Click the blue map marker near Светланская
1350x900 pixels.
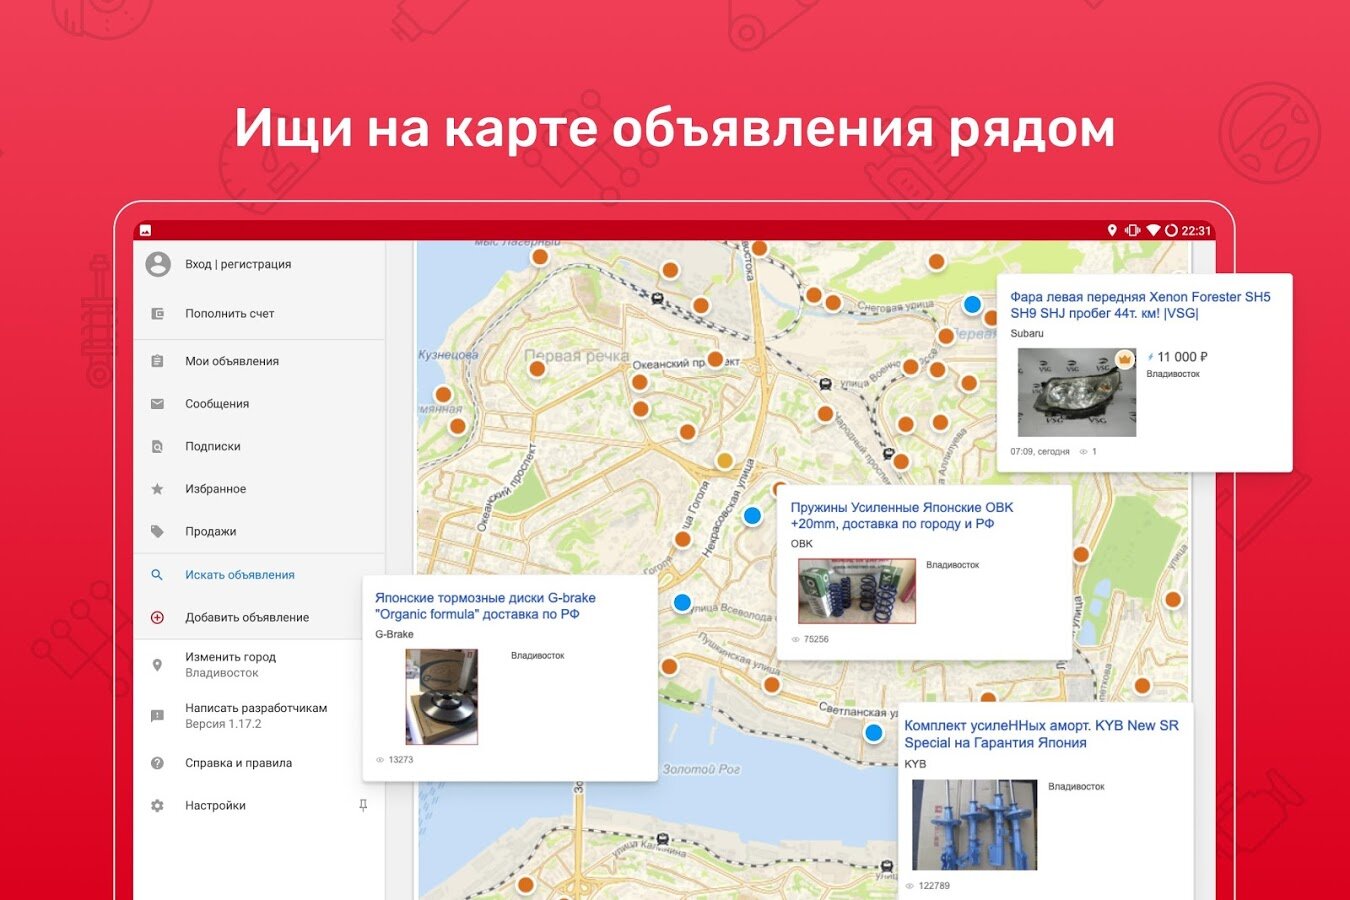click(x=873, y=732)
